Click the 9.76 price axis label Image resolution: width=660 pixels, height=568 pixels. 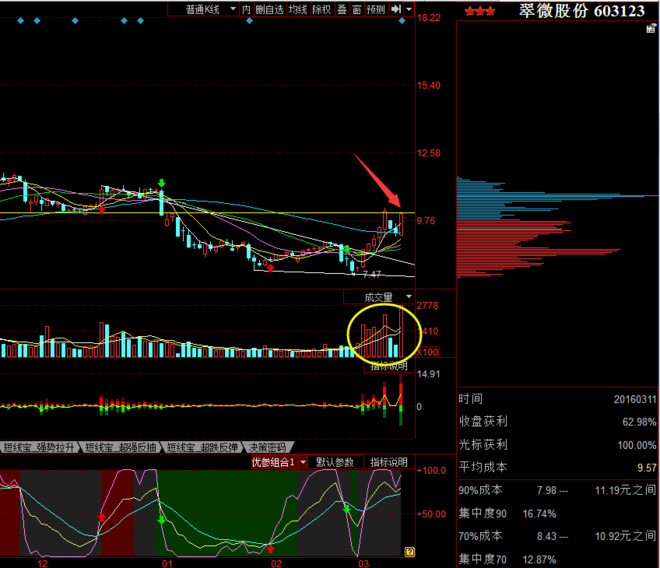point(426,221)
